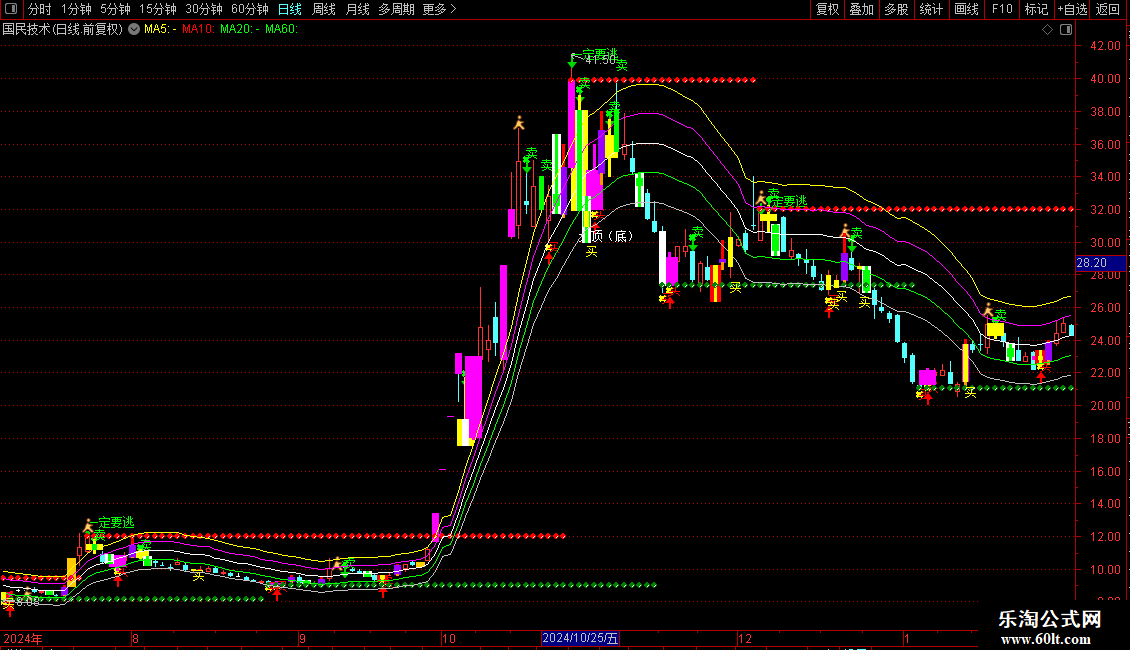Screen dimensions: 1130x650
Task: Click the 统计 statistics button
Action: tap(931, 9)
